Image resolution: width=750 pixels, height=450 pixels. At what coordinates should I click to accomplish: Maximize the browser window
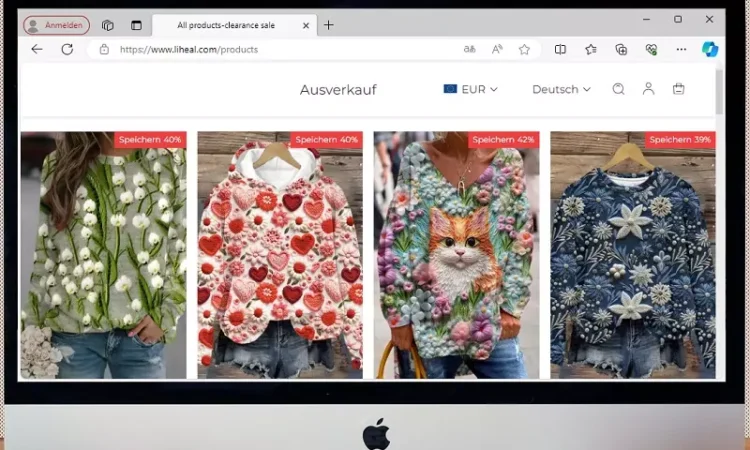[x=678, y=19]
